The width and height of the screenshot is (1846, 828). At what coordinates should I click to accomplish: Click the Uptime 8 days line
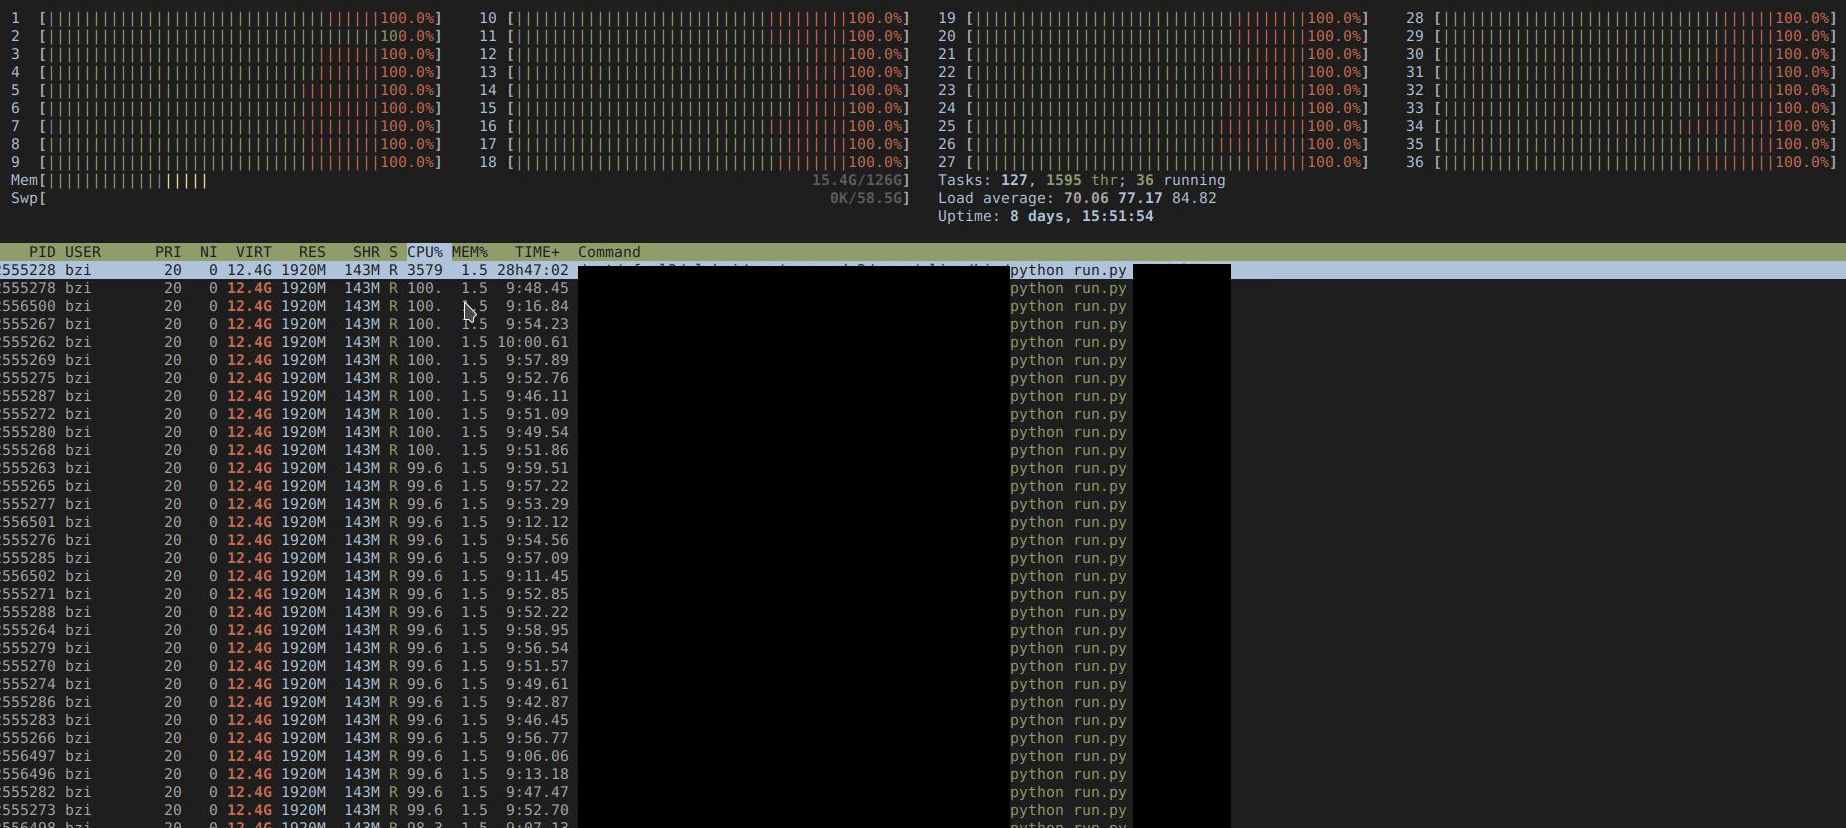[1045, 216]
